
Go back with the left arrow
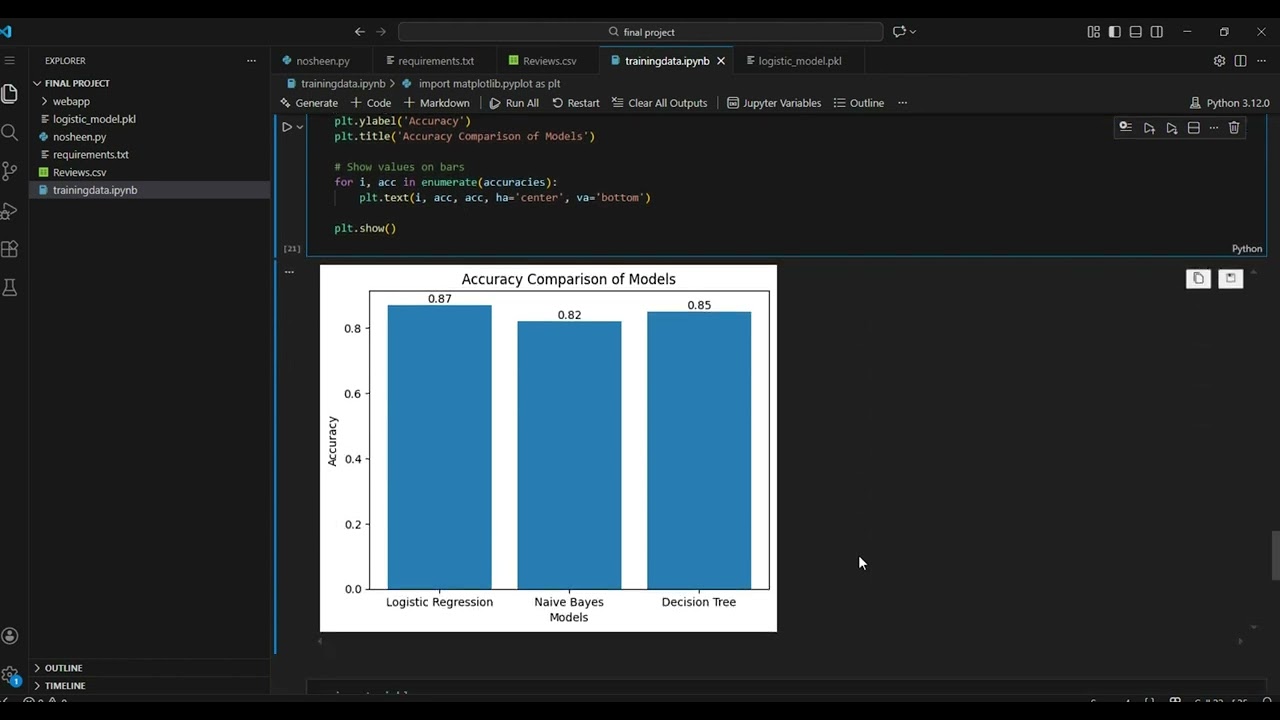360,32
